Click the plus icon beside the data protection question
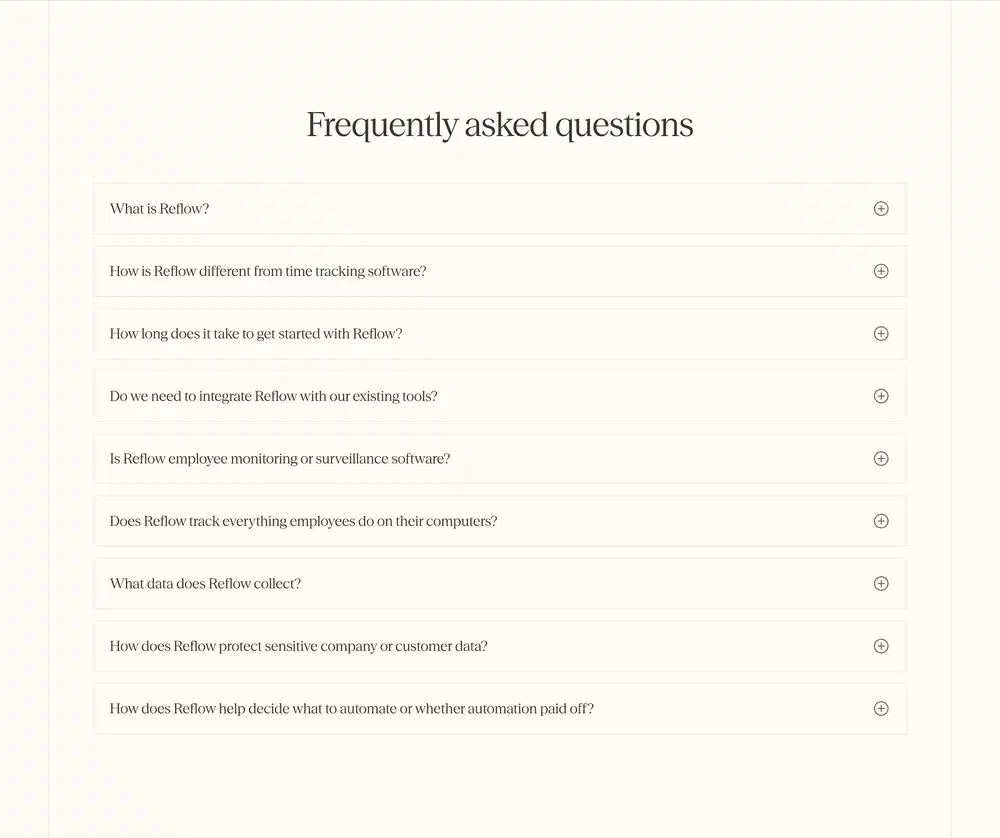 881,646
